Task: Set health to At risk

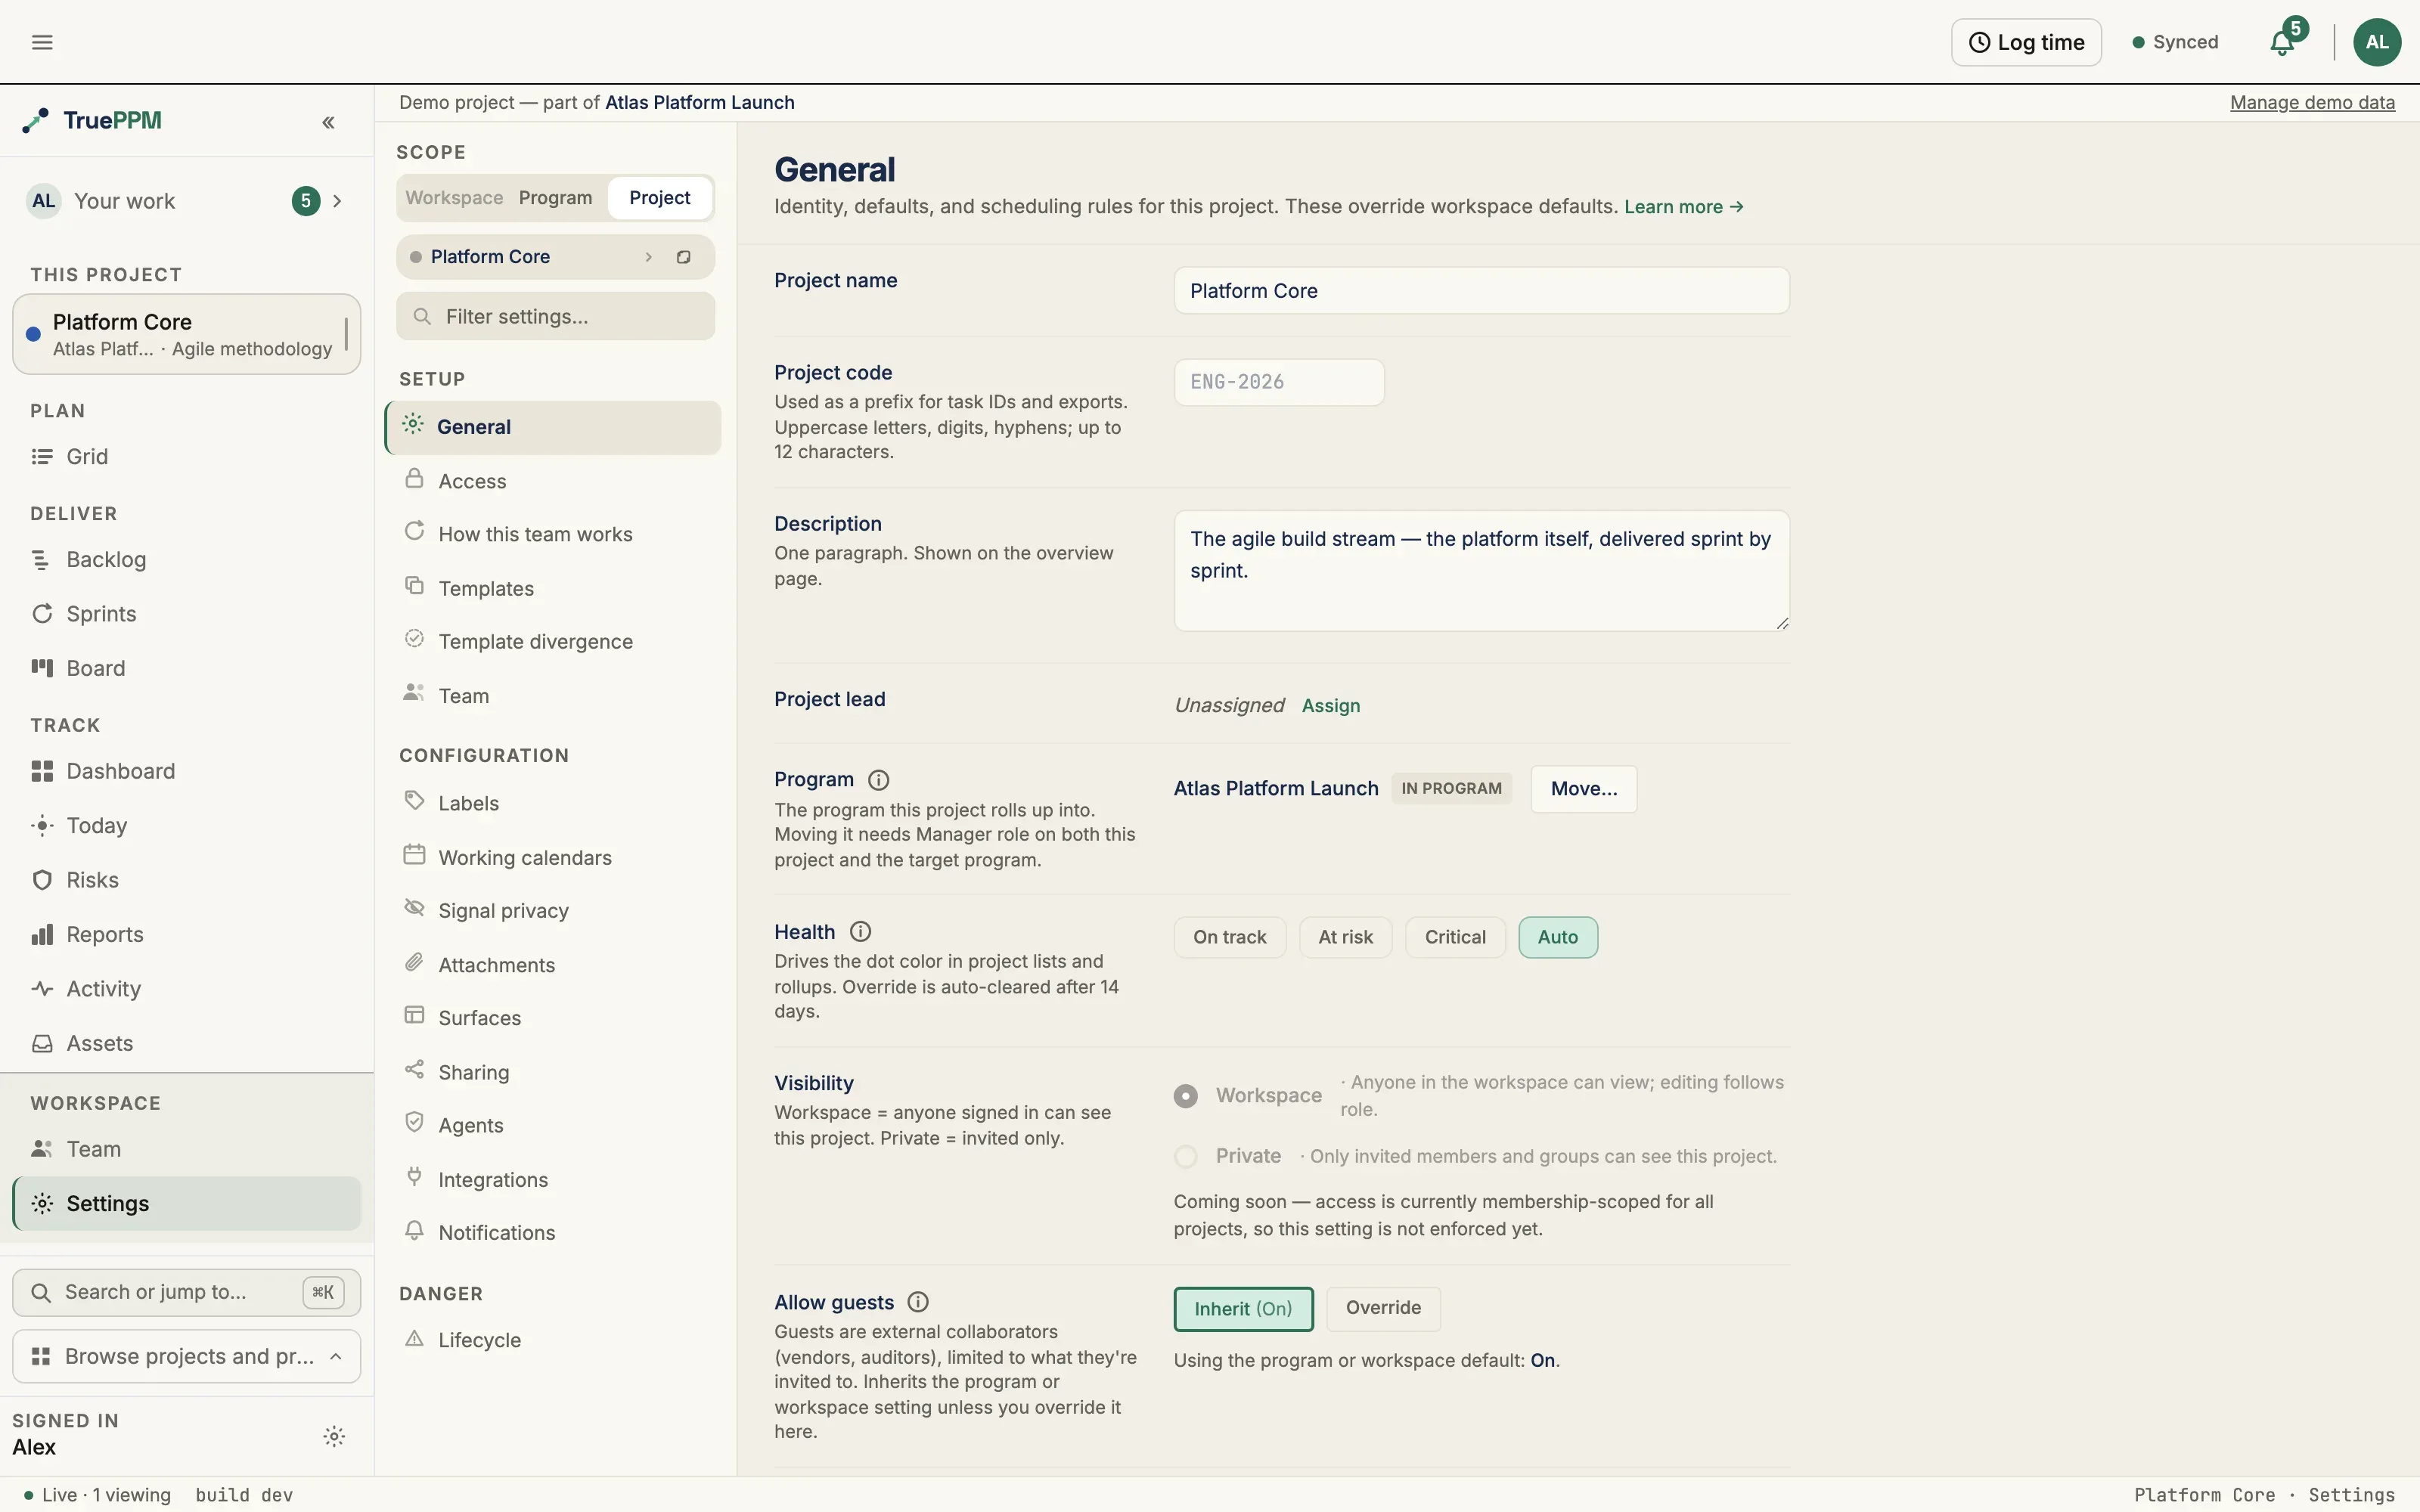Action: [1345, 937]
